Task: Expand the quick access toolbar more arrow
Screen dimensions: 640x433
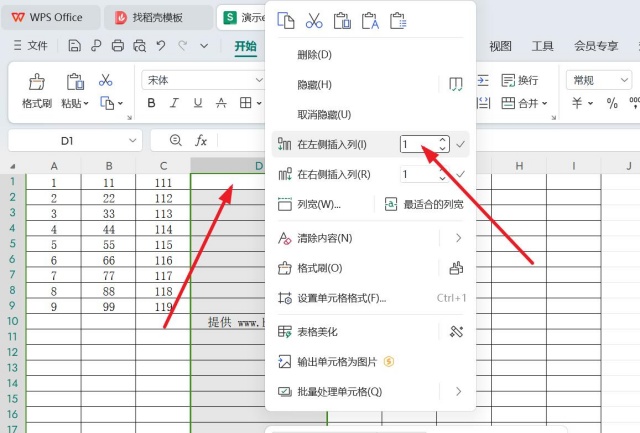Action: (204, 46)
